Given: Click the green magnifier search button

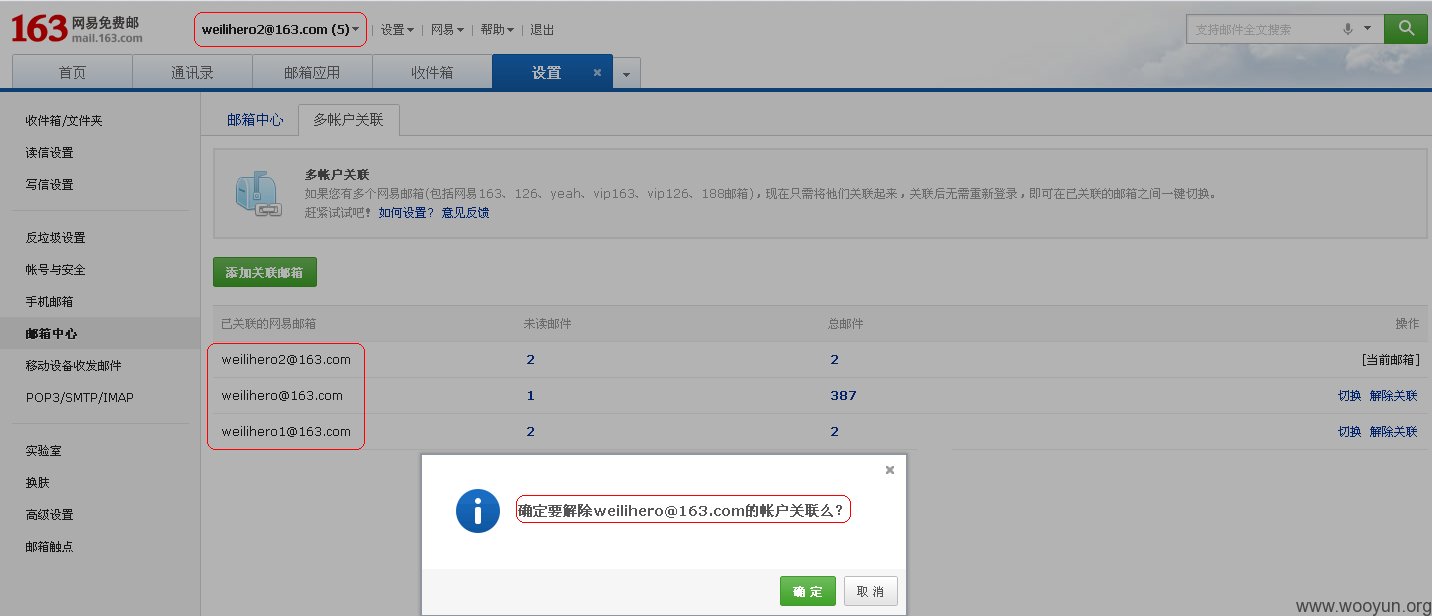Looking at the screenshot, I should (1405, 29).
